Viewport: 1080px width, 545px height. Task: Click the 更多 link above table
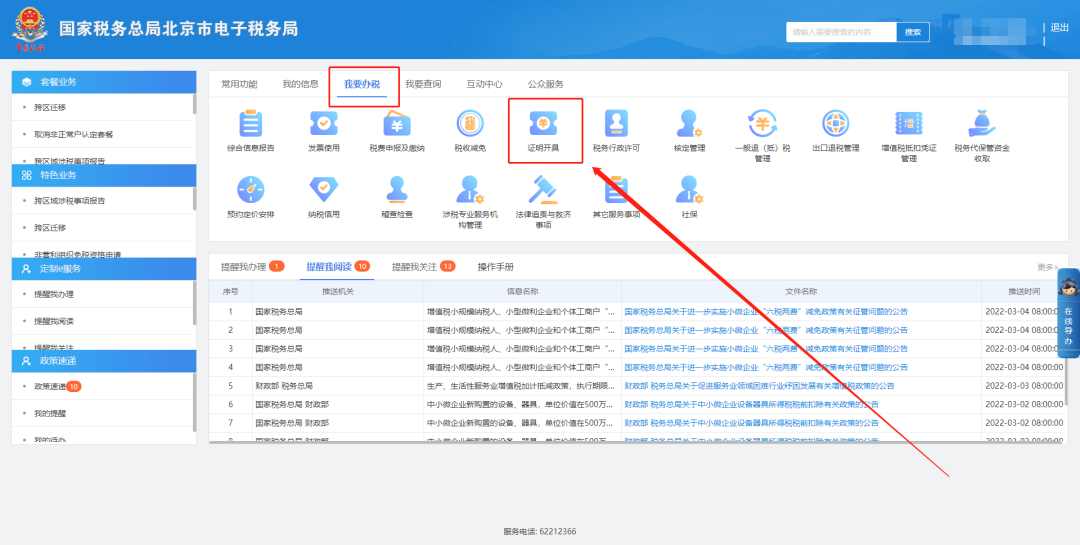click(x=1048, y=267)
